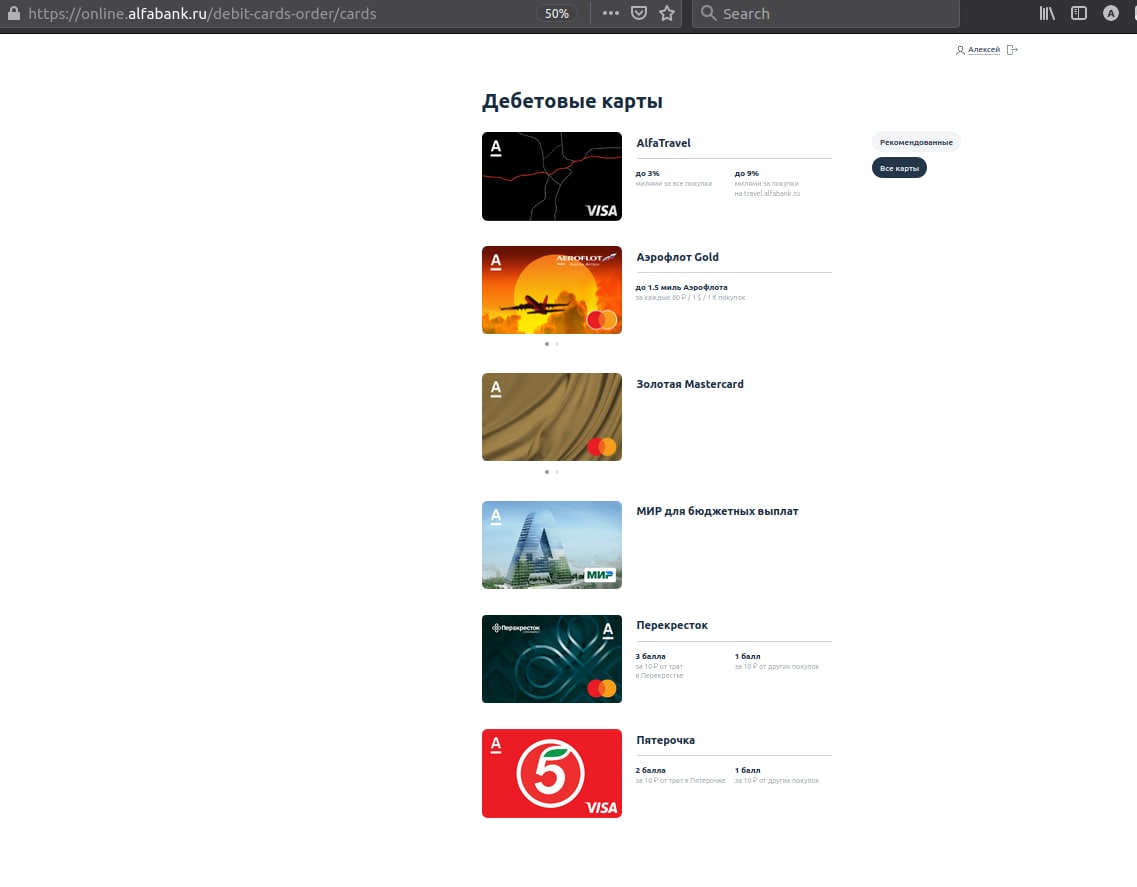The width and height of the screenshot is (1137, 887).
Task: Open the AlfaTravel card title
Action: (663, 143)
